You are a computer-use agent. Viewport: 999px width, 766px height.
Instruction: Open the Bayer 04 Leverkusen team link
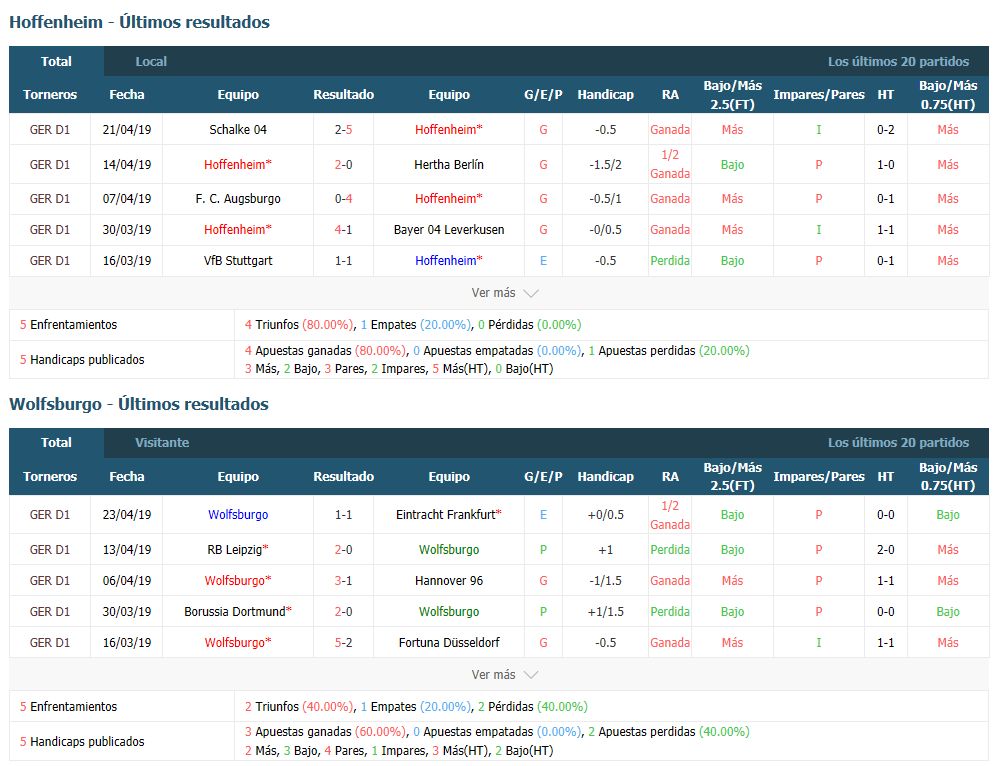tap(449, 230)
